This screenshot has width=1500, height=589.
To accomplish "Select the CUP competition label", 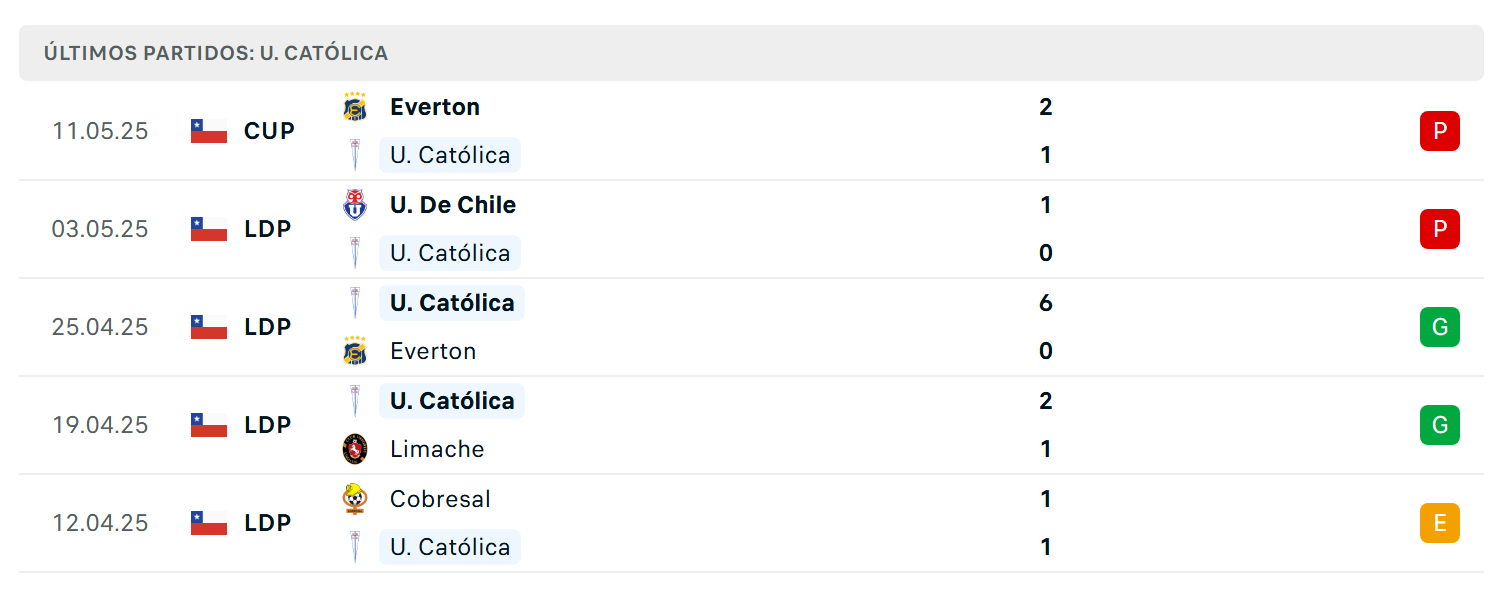I will (x=269, y=131).
